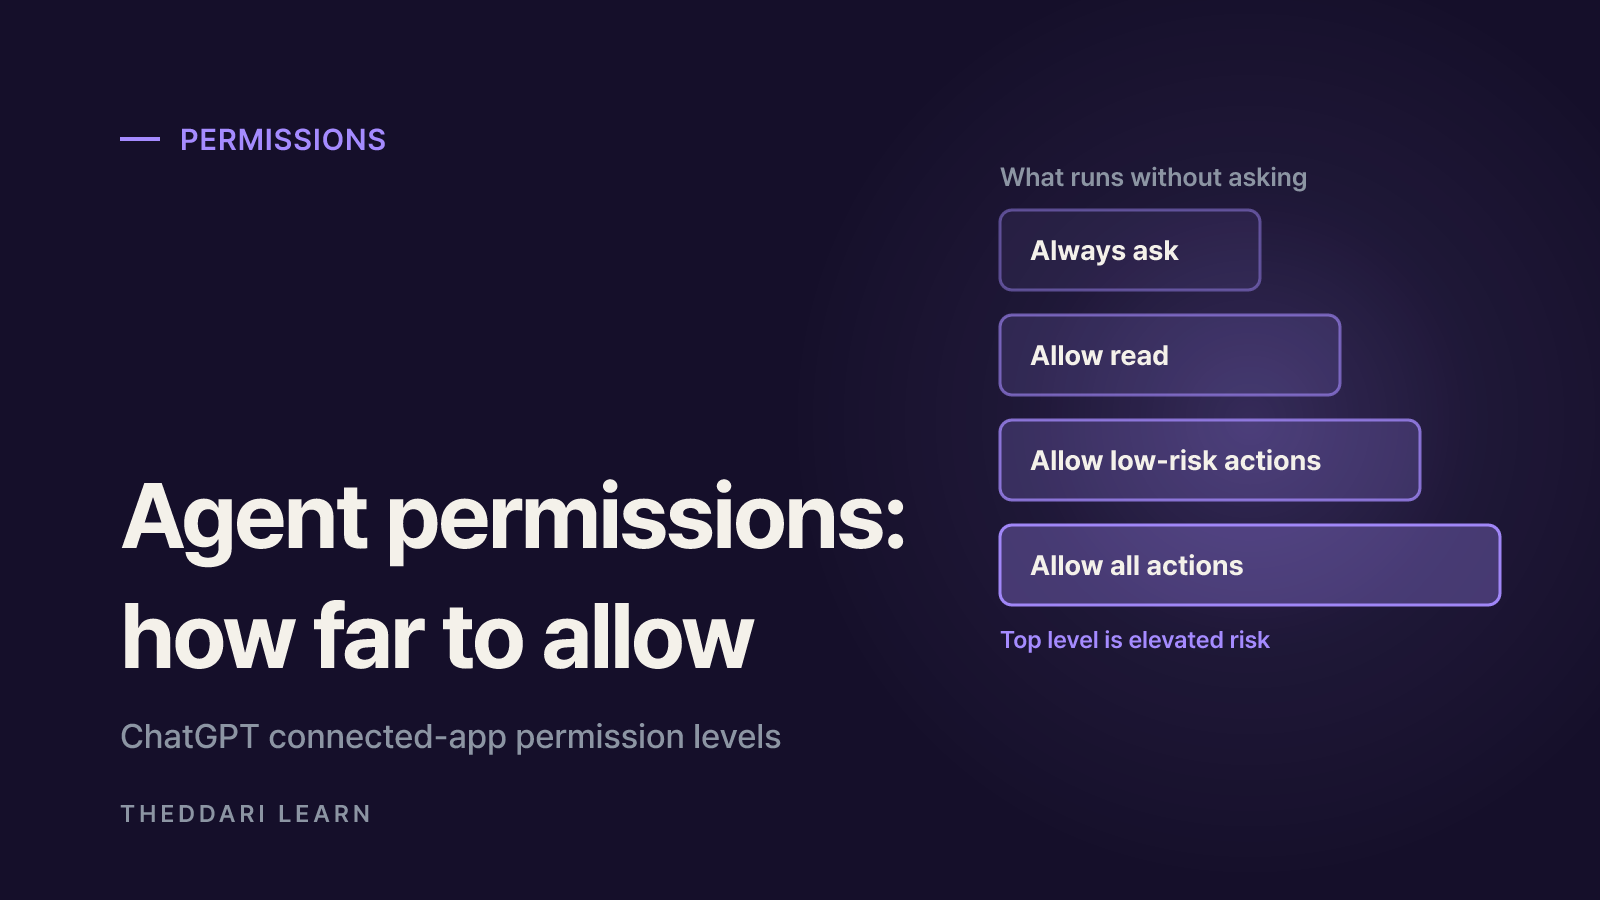Click the 'Top level is elevated risk' note
Viewport: 1600px width, 900px height.
[x=1135, y=640]
